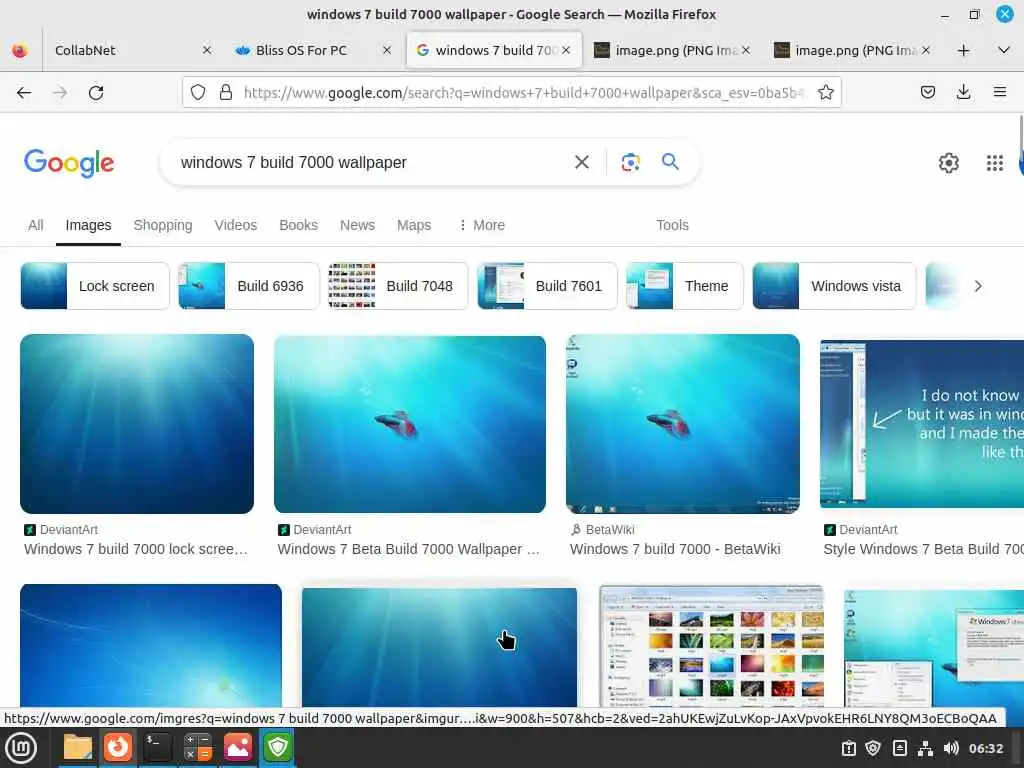The width and height of the screenshot is (1024, 768).
Task: Submit search with the magnifier icon
Action: coord(671,161)
